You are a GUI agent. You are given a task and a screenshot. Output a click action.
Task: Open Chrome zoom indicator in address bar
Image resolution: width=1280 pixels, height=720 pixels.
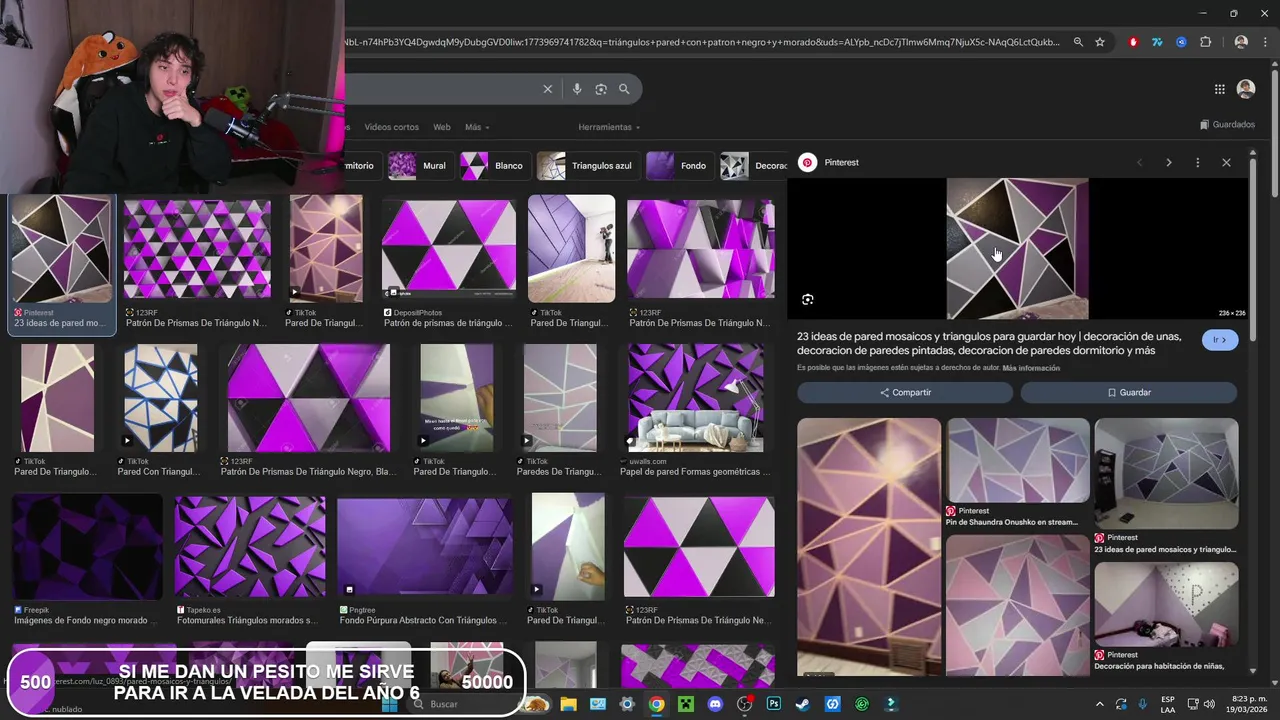(x=1078, y=42)
